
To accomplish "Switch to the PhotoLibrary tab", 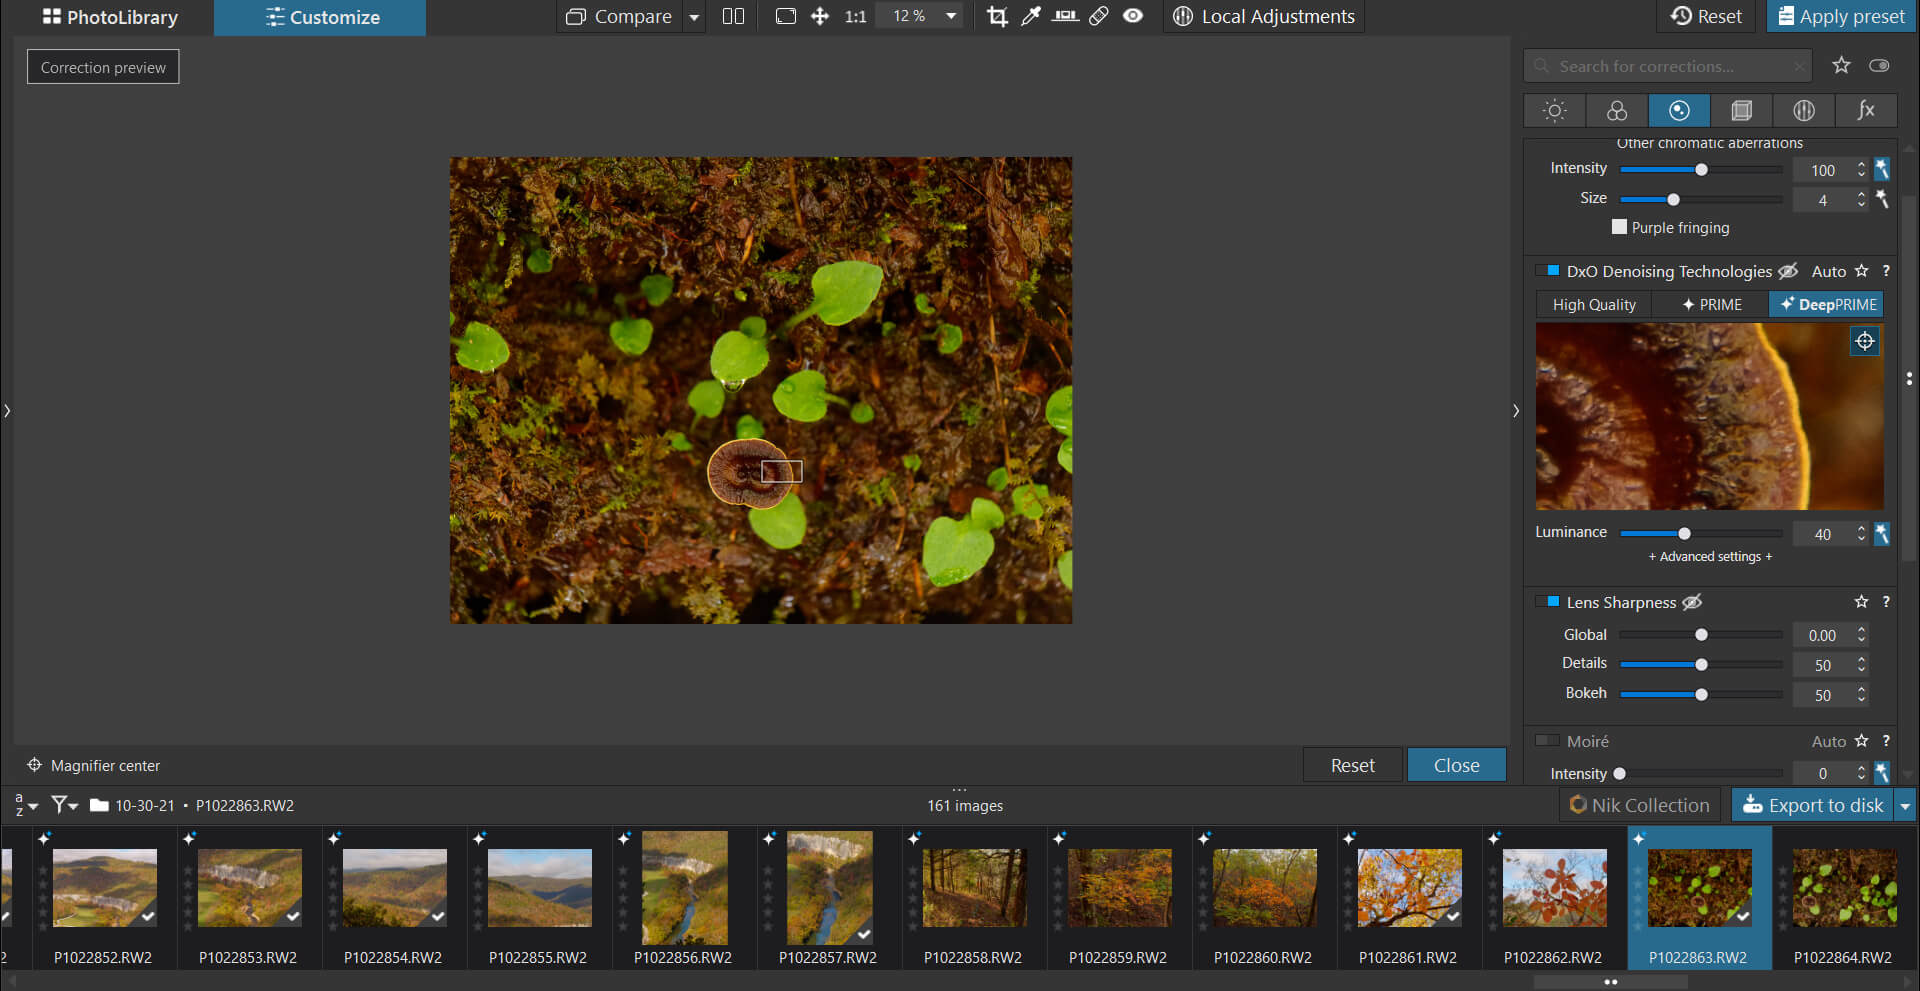I will tap(109, 17).
